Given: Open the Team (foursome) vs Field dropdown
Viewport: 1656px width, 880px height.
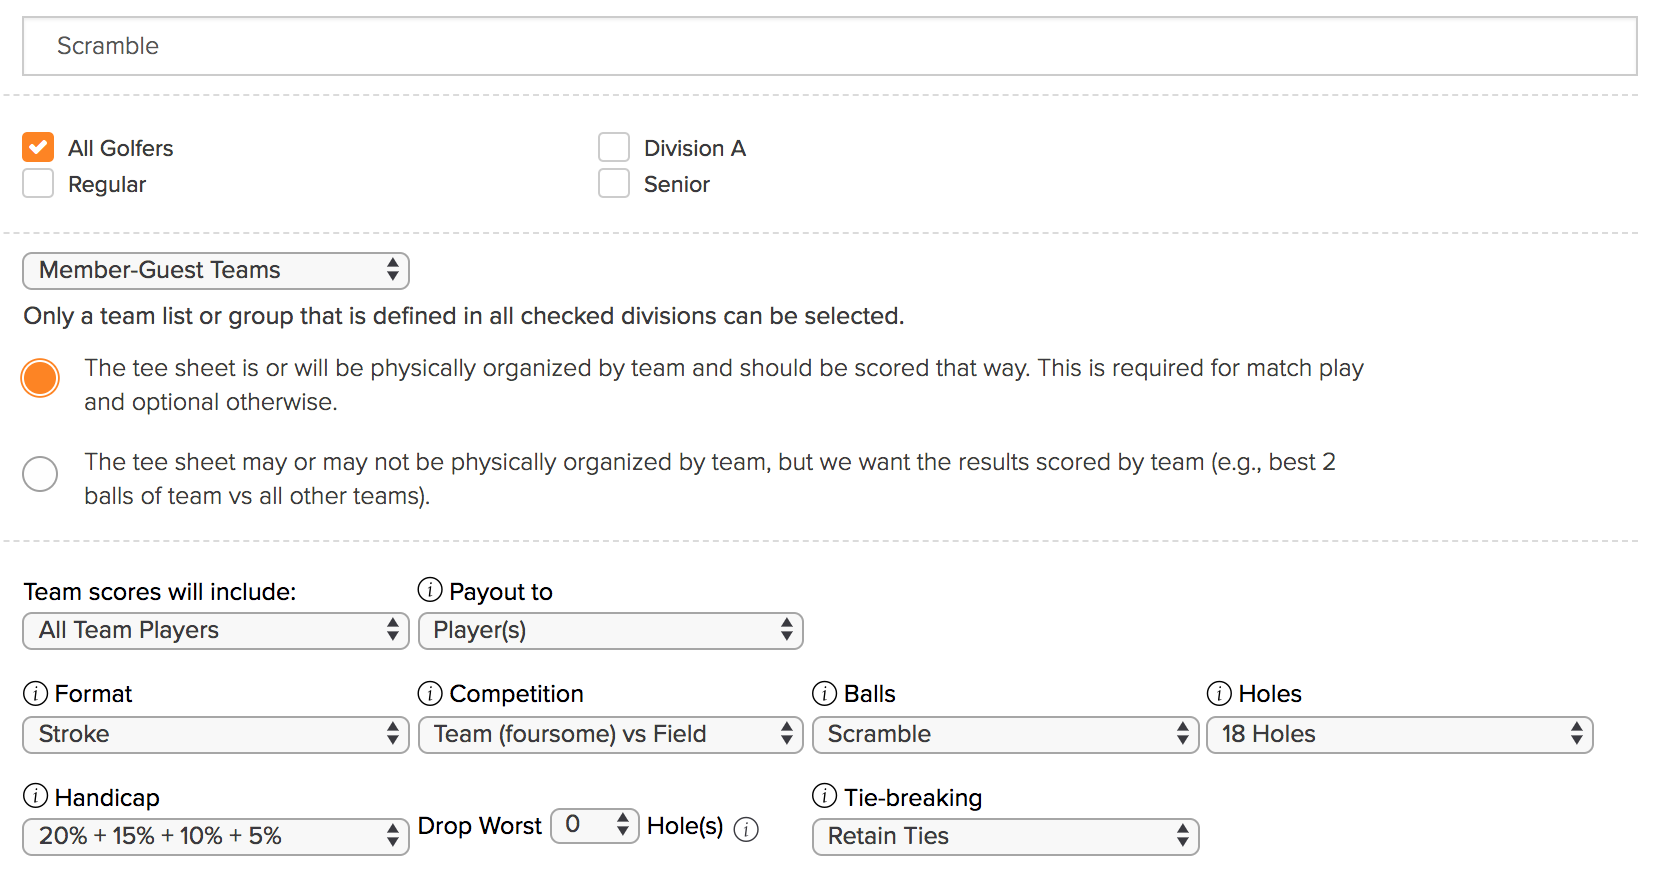Looking at the screenshot, I should (610, 734).
